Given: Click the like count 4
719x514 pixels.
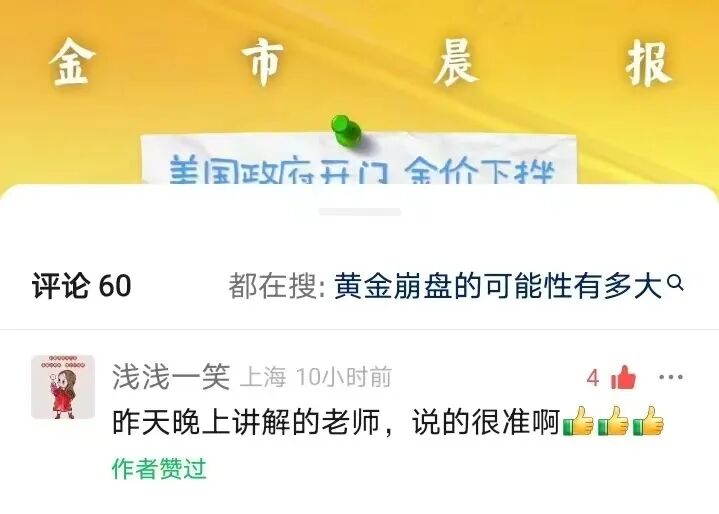Looking at the screenshot, I should tap(593, 378).
